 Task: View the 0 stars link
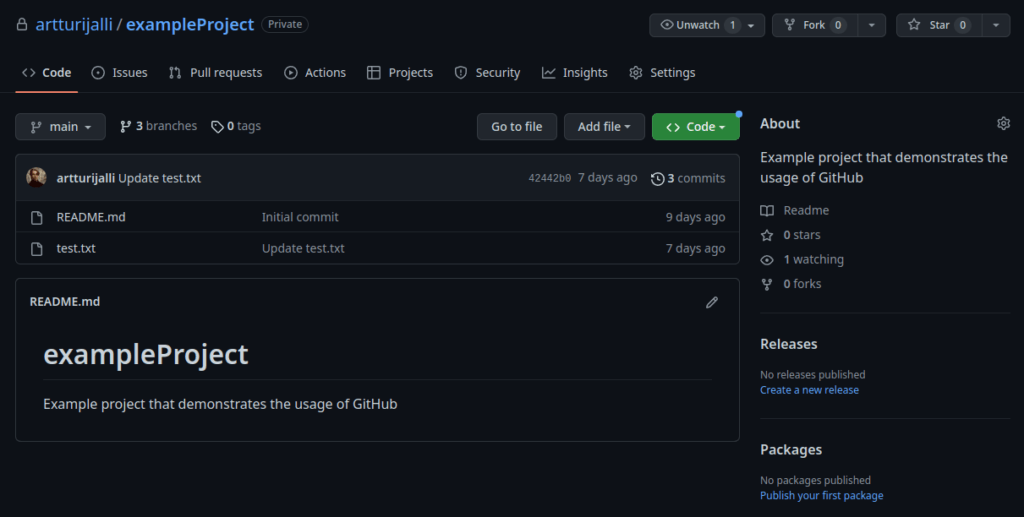coord(802,235)
